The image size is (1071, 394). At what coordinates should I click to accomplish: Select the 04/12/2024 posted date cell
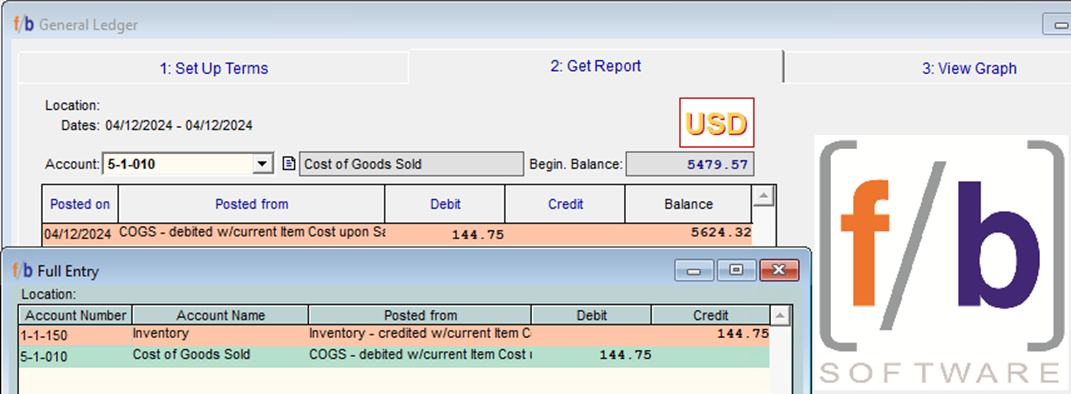[77, 234]
